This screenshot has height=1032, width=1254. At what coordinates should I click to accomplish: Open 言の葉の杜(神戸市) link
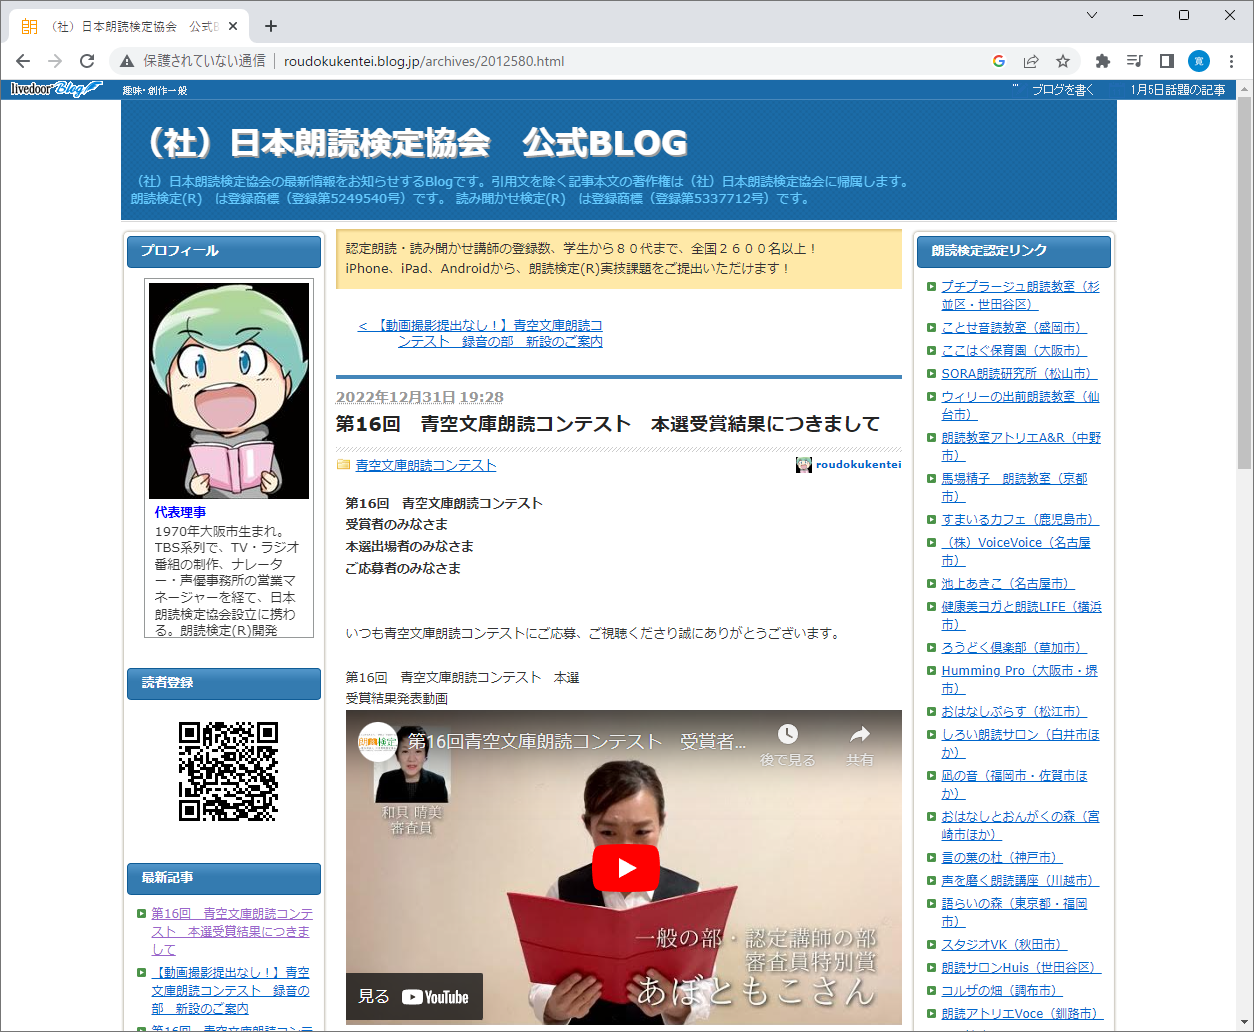click(x=1001, y=857)
